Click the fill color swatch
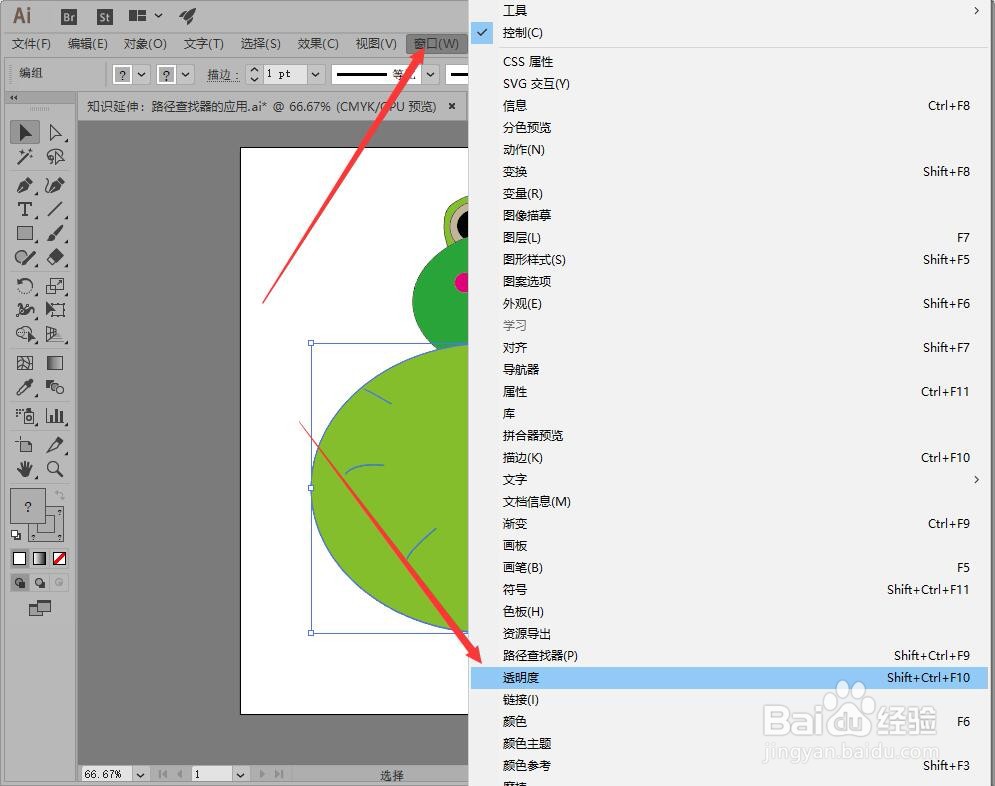The width and height of the screenshot is (995, 786). (x=28, y=505)
